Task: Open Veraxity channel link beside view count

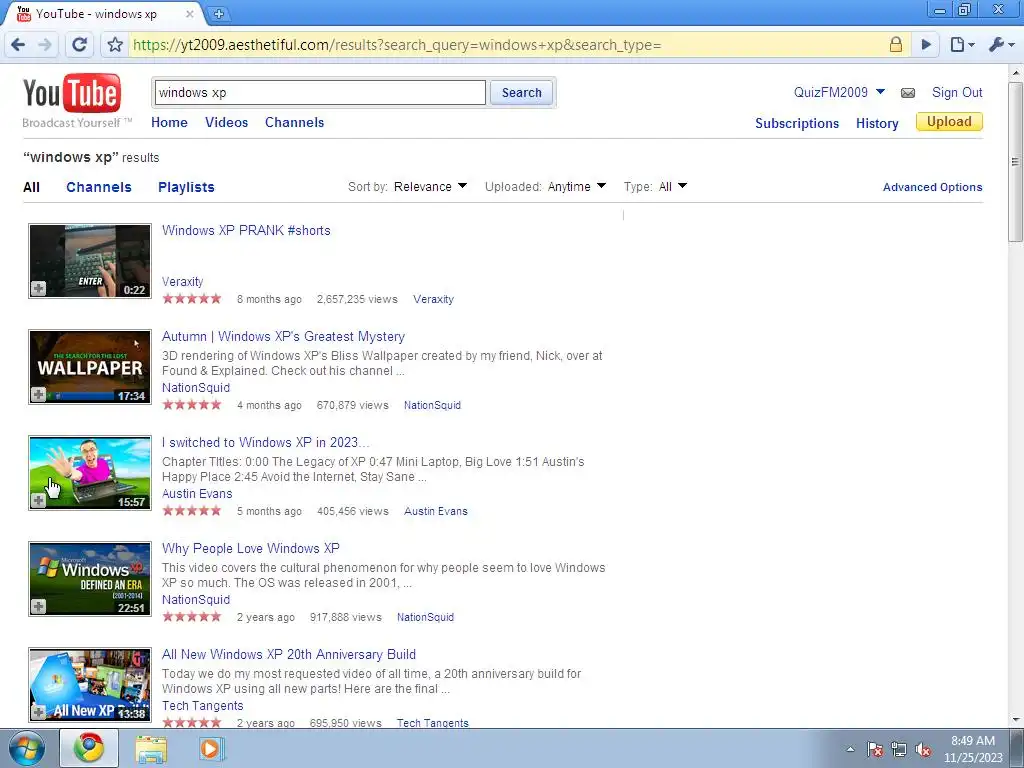Action: click(x=433, y=299)
